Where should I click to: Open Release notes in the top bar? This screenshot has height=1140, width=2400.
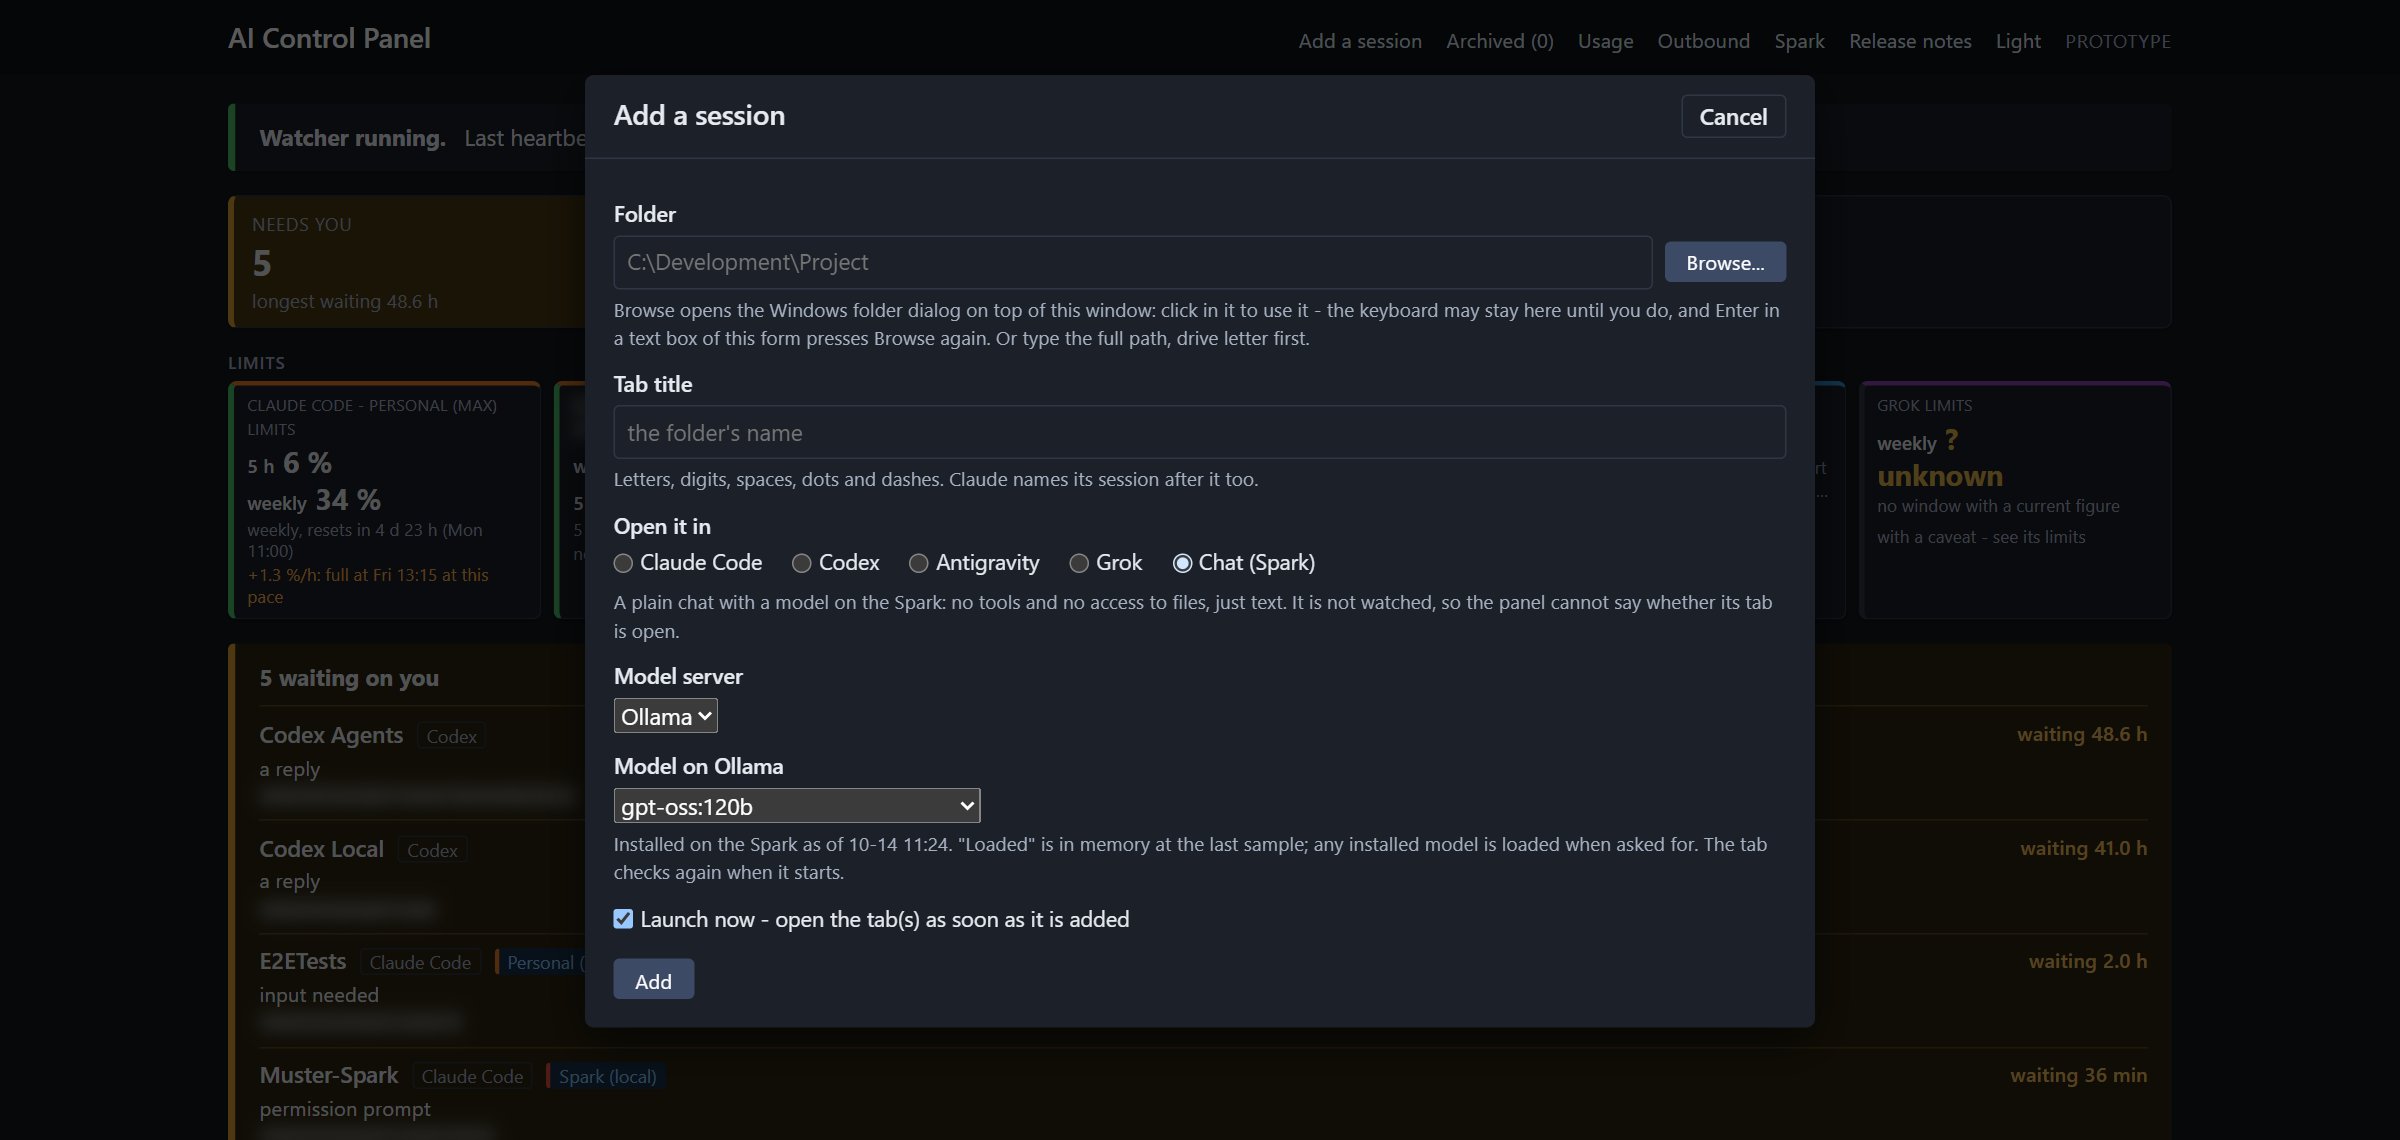point(1910,41)
